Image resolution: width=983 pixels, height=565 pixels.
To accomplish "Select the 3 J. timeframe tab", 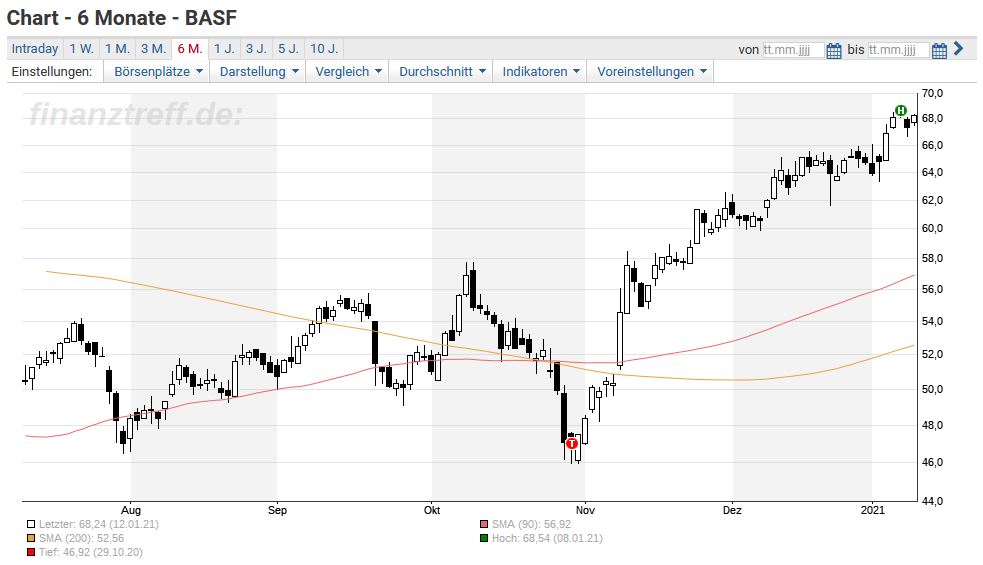I will pyautogui.click(x=256, y=49).
